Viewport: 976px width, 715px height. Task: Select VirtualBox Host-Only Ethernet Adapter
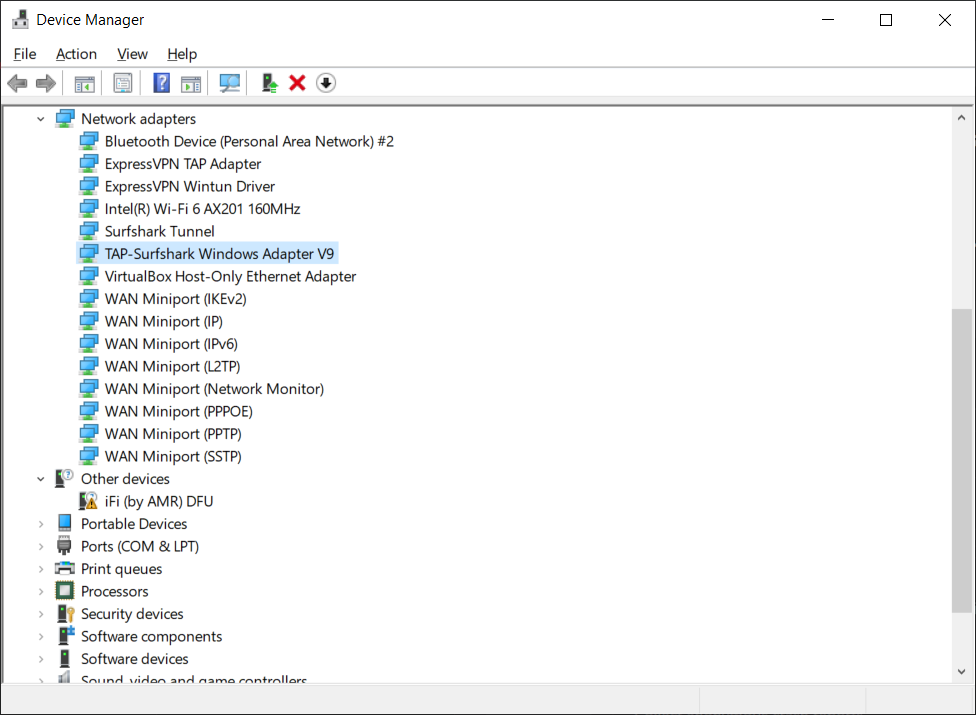coord(230,276)
